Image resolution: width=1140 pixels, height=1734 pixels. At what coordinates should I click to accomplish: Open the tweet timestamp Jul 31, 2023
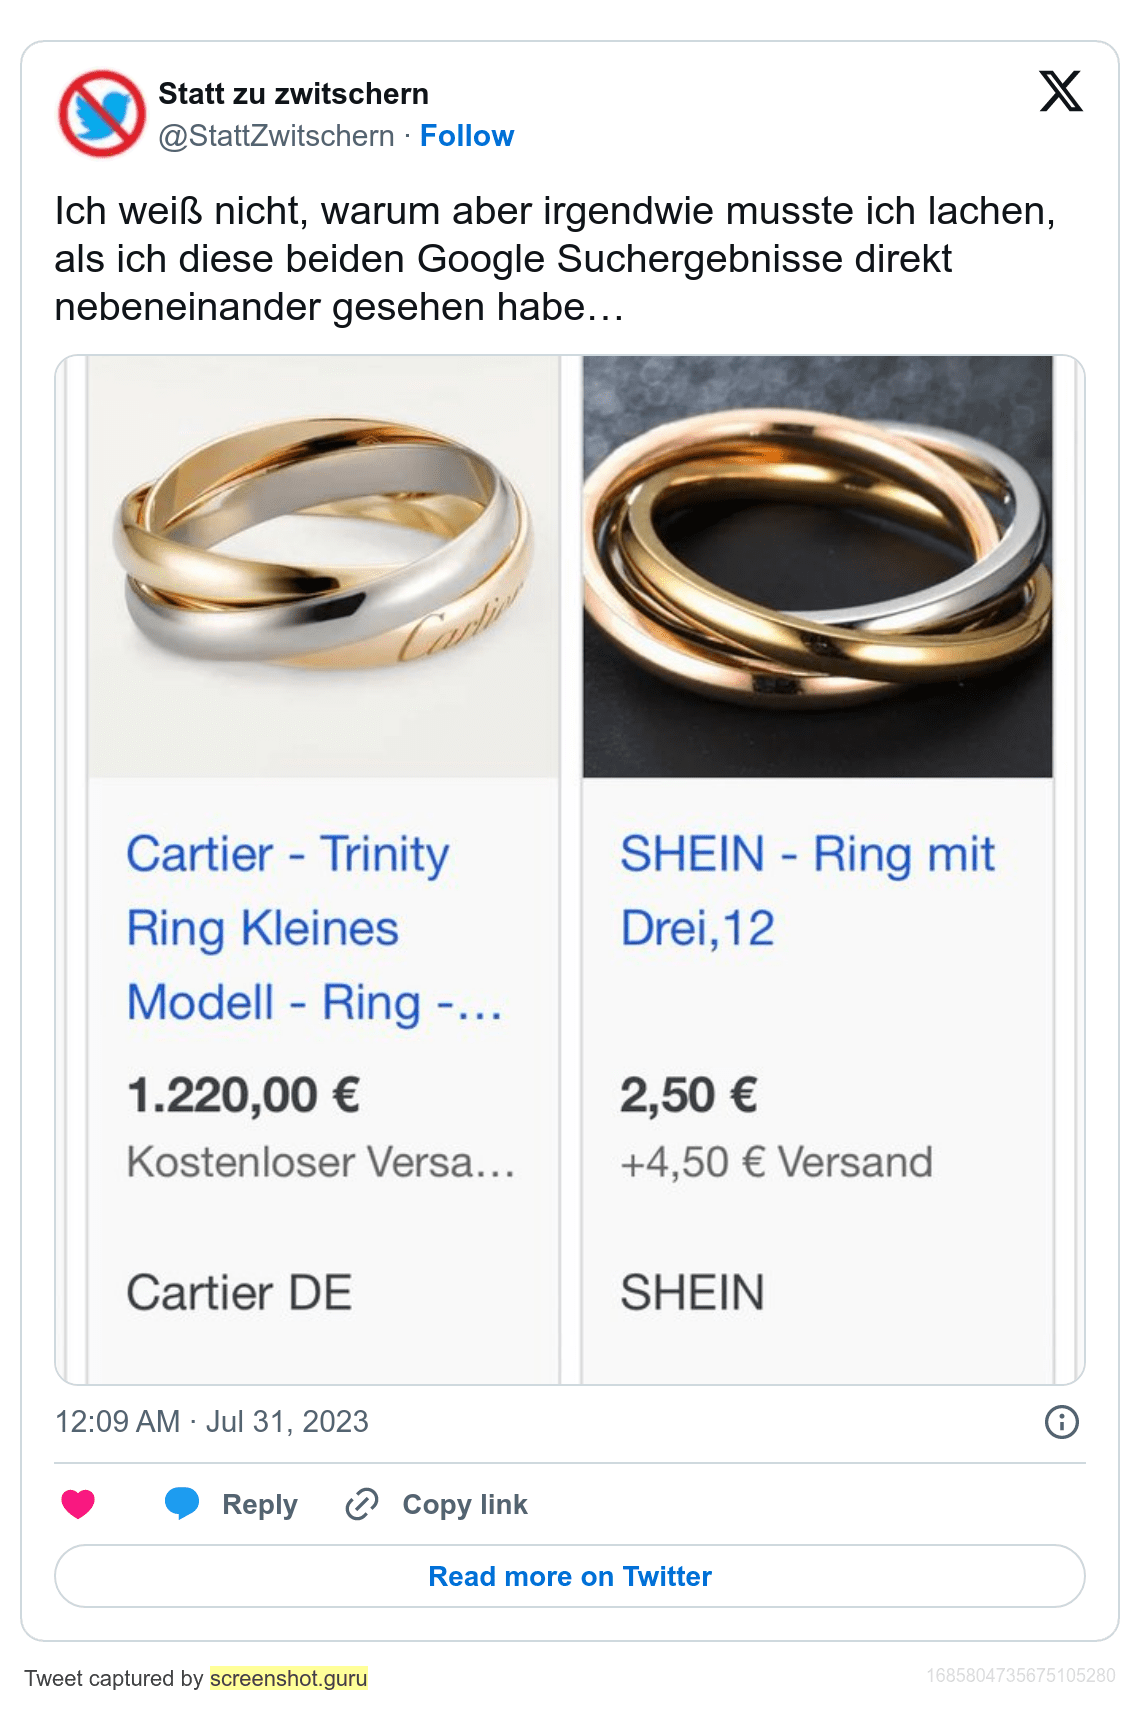pos(212,1422)
